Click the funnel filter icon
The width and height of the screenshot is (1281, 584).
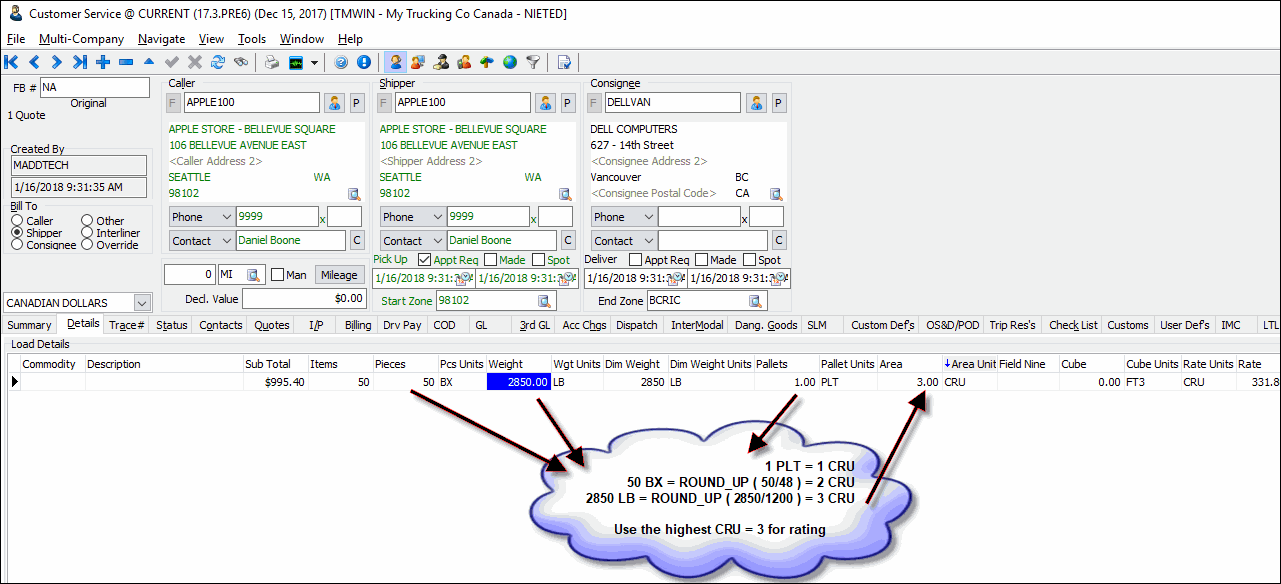[533, 62]
